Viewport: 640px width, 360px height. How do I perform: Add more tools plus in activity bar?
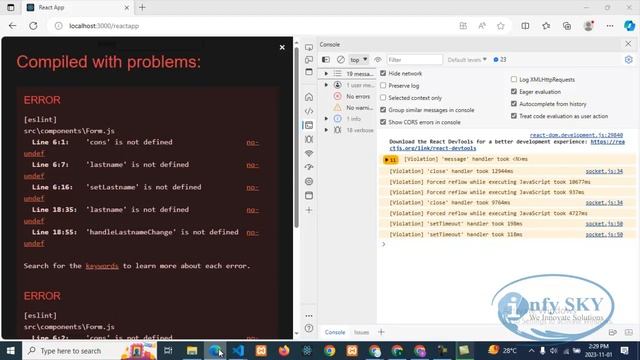pyautogui.click(x=309, y=210)
